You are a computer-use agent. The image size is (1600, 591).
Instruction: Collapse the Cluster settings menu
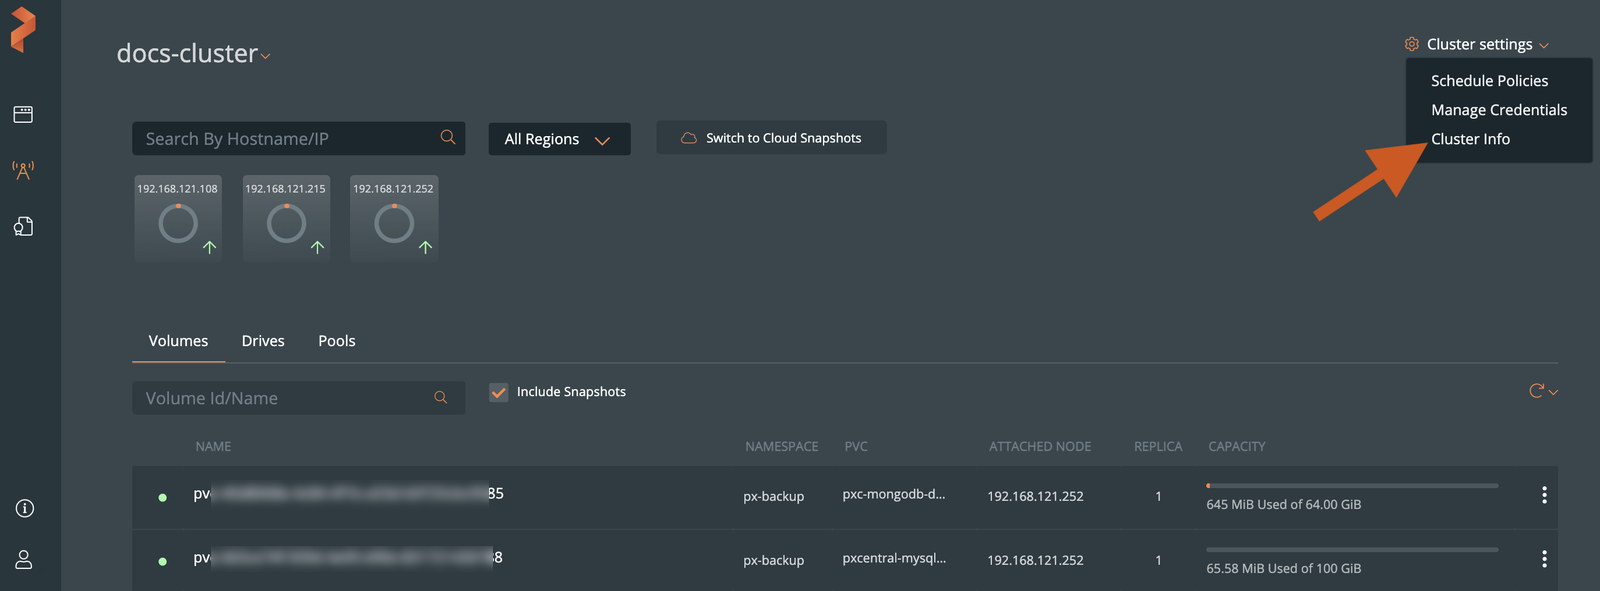[1478, 44]
